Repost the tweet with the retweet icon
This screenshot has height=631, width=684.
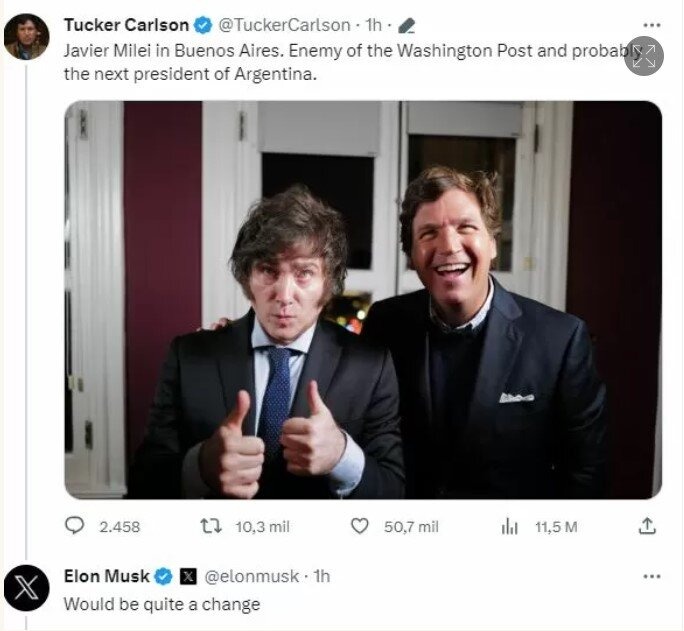click(211, 526)
